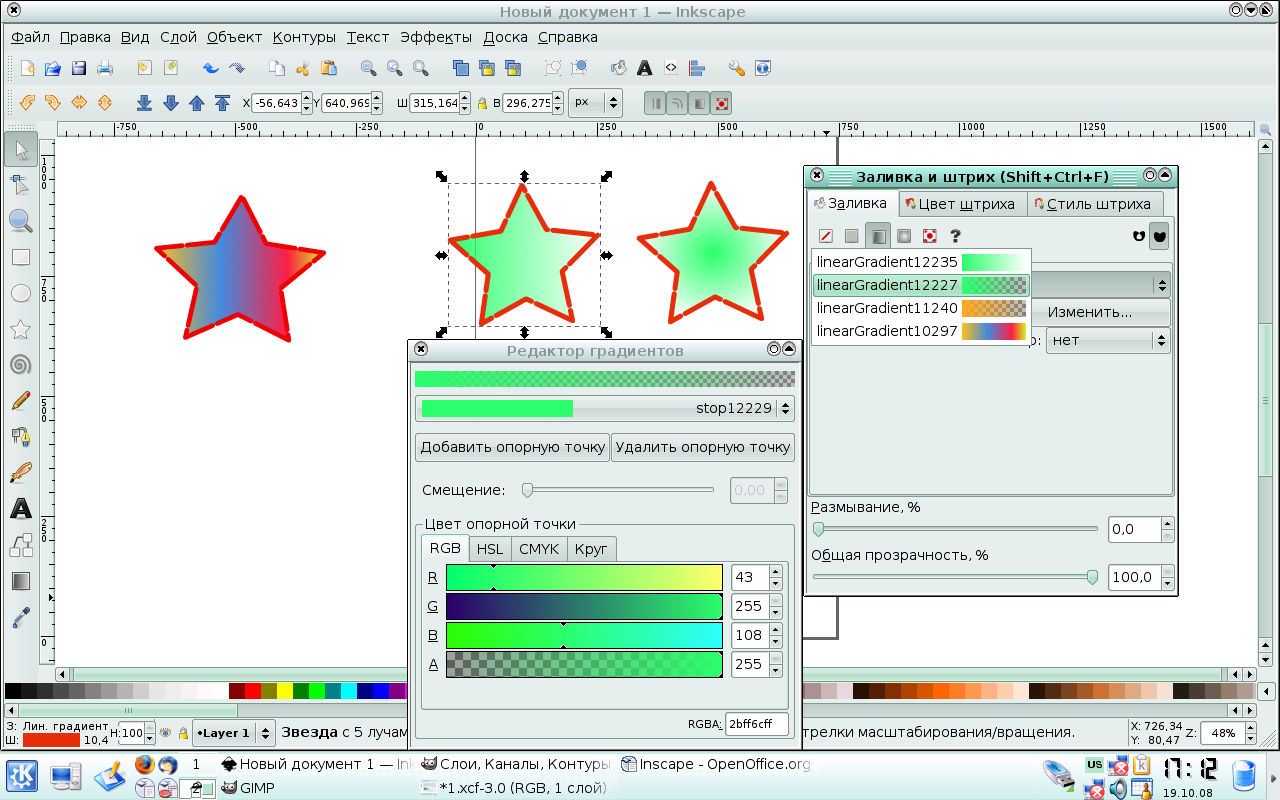
Task: Activate the Calligraphy pen tool
Action: [20, 472]
